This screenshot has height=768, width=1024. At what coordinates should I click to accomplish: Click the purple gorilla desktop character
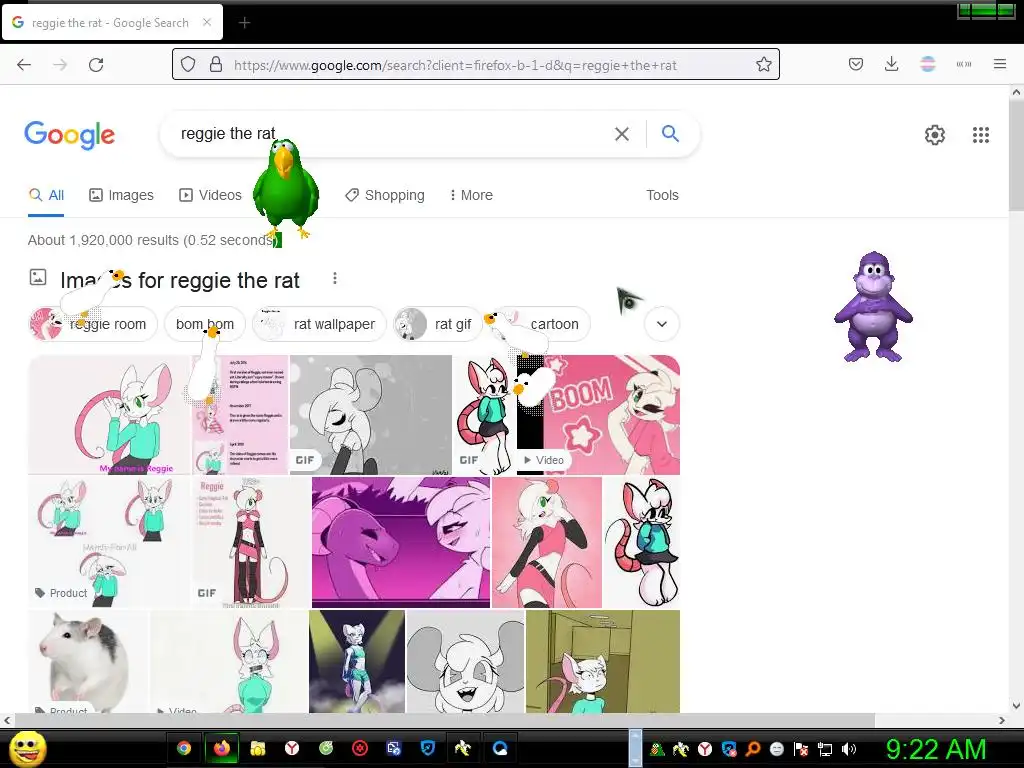coord(873,307)
